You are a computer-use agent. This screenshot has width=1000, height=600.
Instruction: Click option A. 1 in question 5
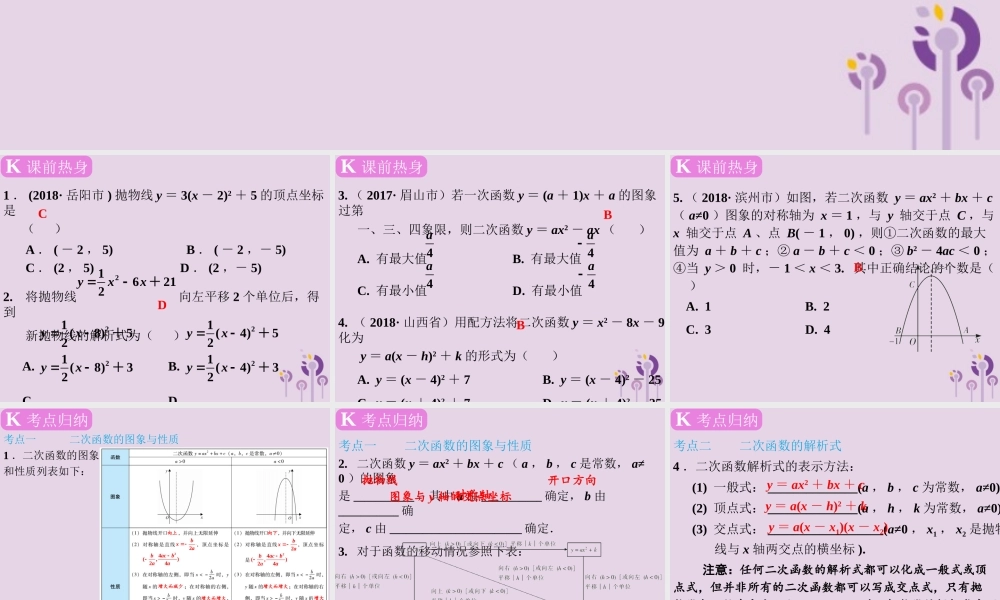pyautogui.click(x=698, y=307)
